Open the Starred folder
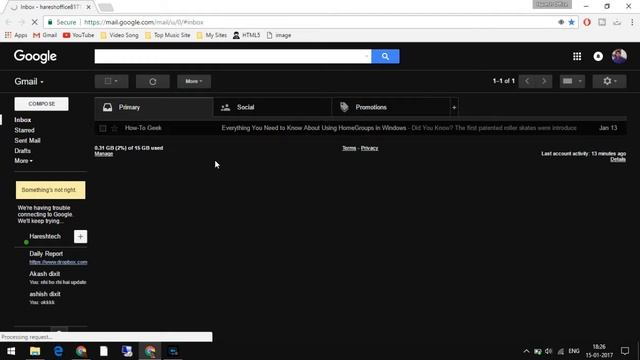The width and height of the screenshot is (640, 360). click(24, 130)
